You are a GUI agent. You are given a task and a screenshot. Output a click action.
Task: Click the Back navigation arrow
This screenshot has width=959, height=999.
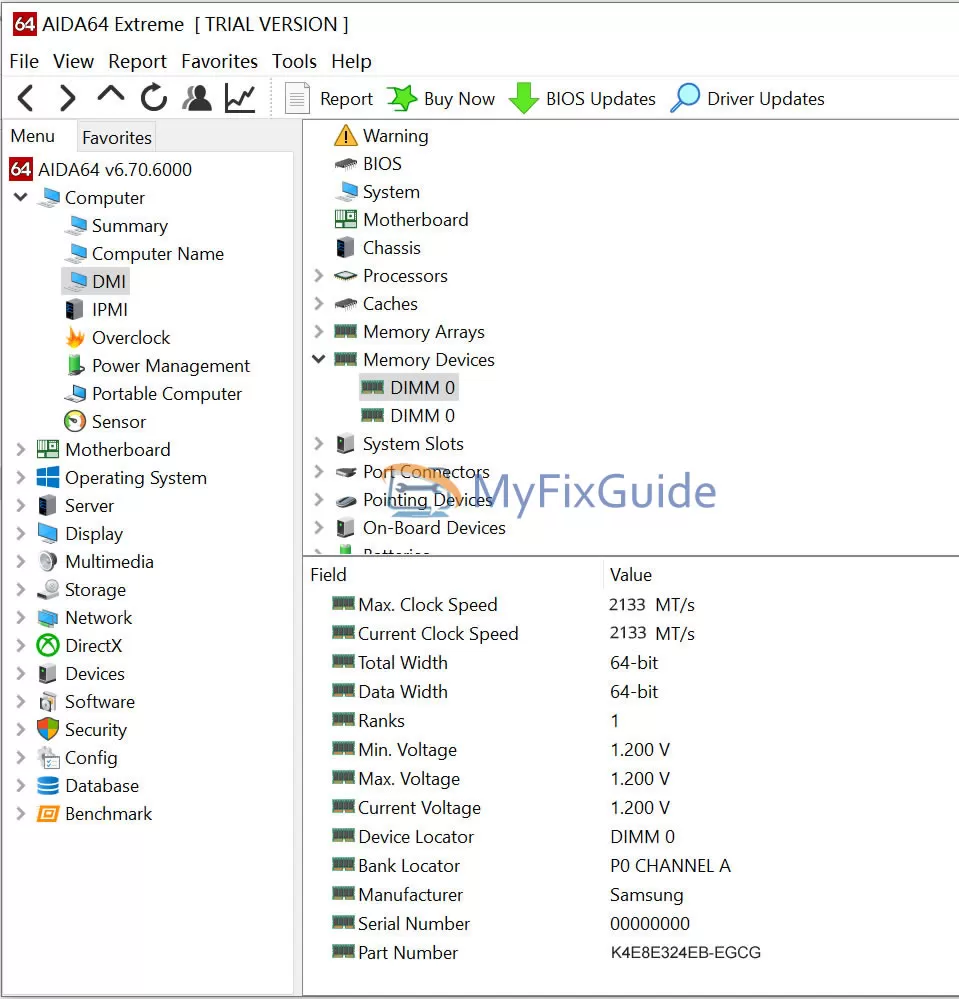[25, 98]
